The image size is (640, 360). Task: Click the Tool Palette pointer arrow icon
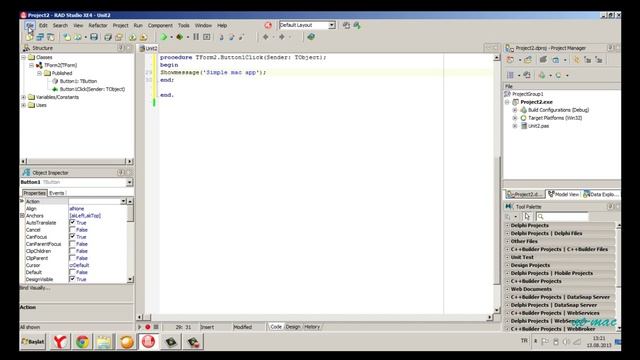tap(527, 217)
